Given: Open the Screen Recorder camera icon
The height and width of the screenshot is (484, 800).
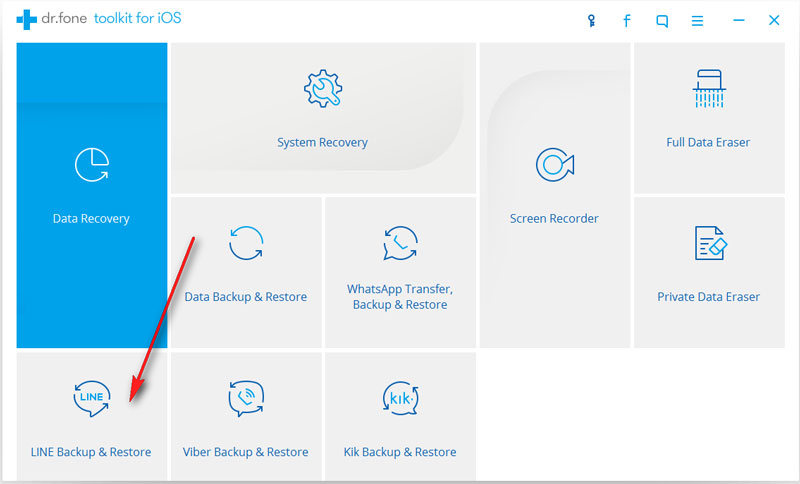Looking at the screenshot, I should pyautogui.click(x=555, y=165).
